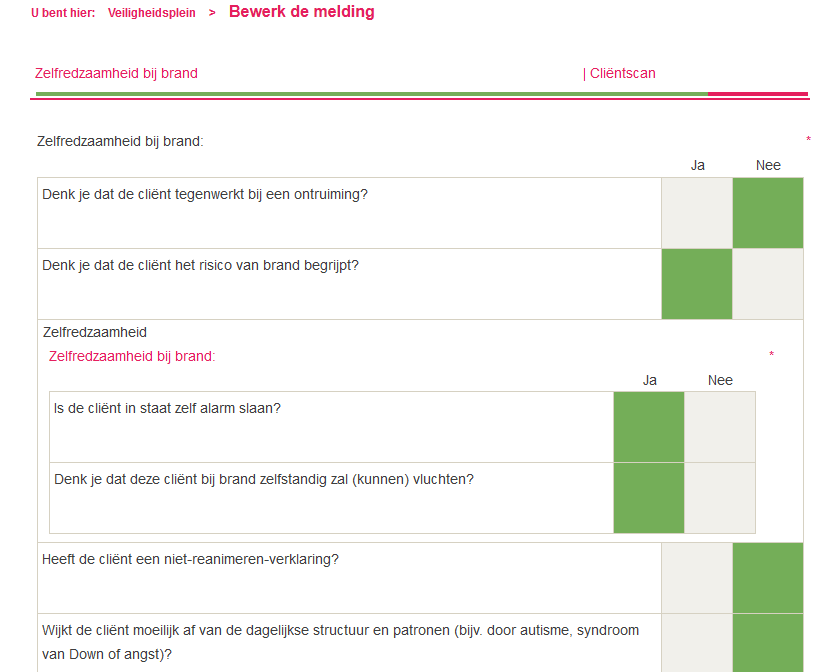Click the Bewerk de melding breadcrumb title
This screenshot has width=813, height=672.
tap(302, 12)
